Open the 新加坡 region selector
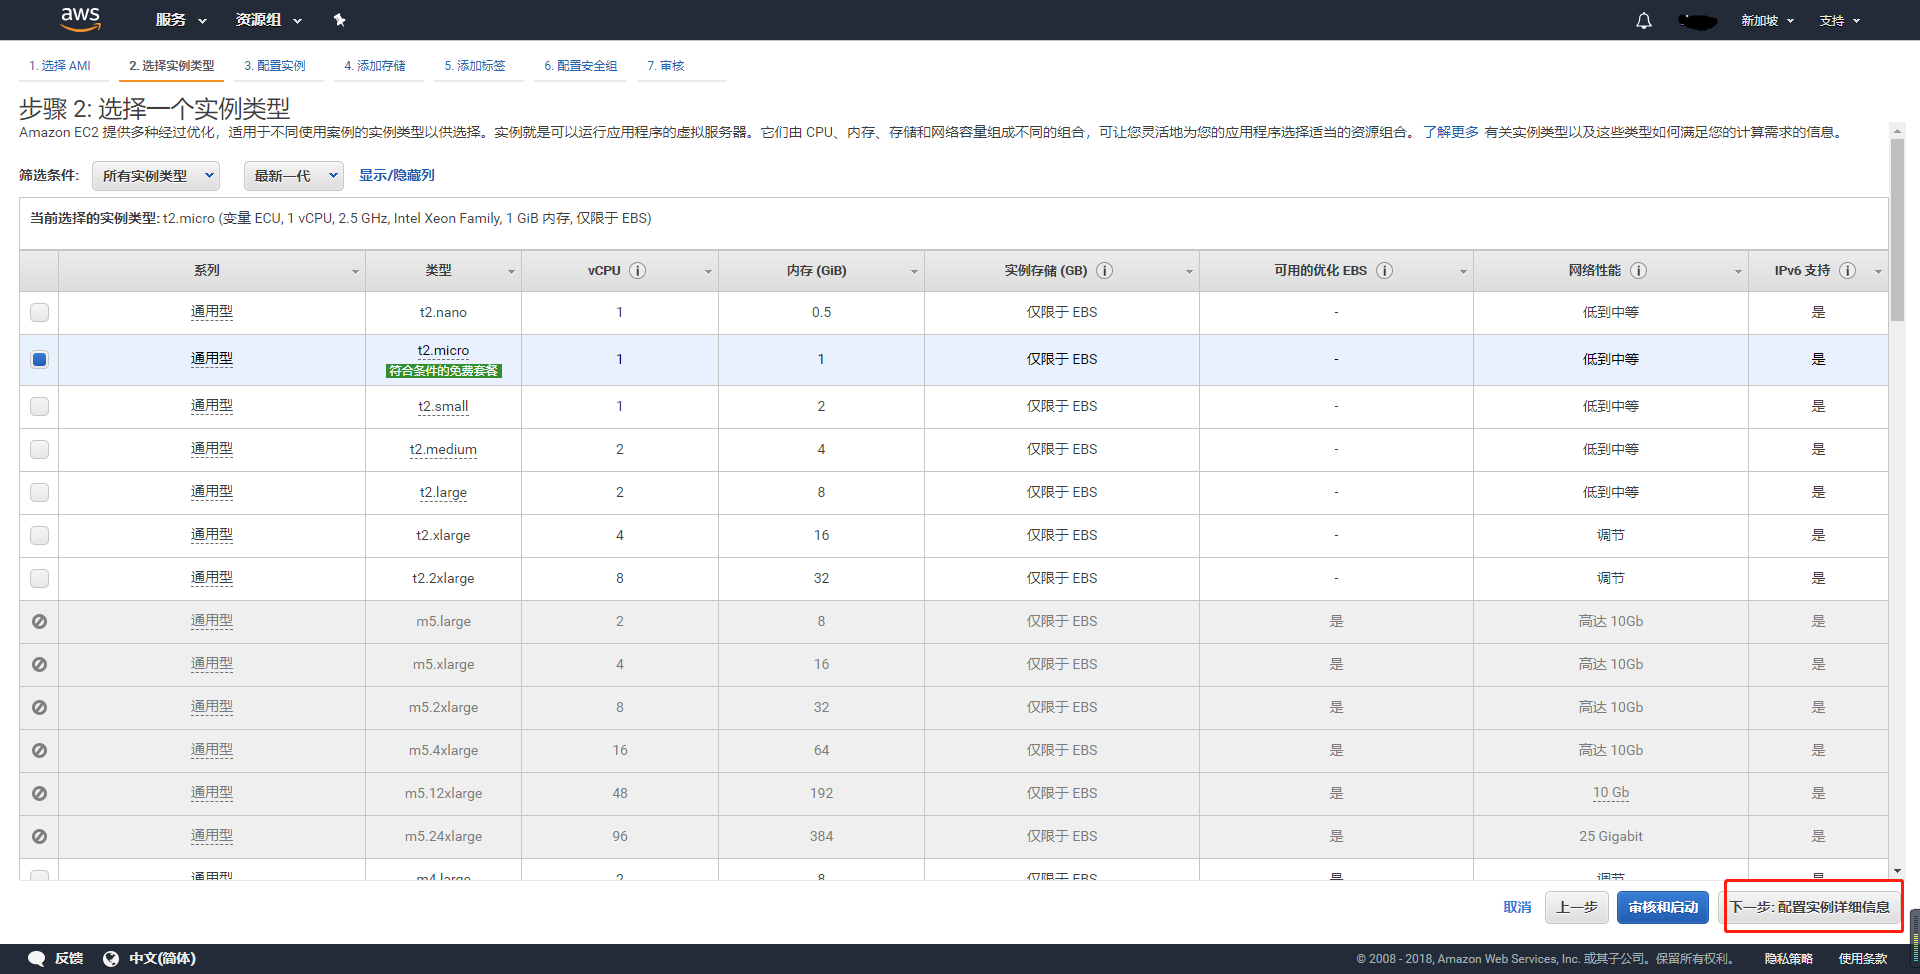 pos(1767,20)
